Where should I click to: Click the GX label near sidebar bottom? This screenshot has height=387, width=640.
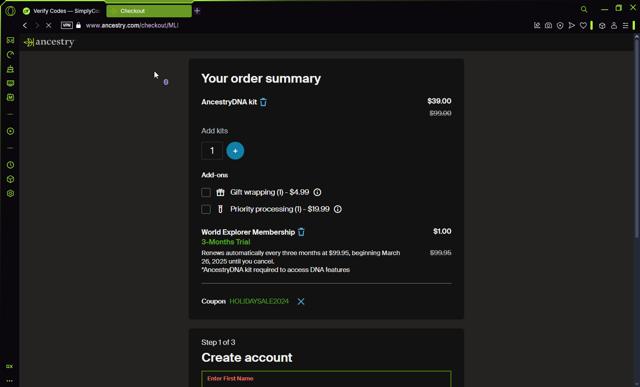9,367
